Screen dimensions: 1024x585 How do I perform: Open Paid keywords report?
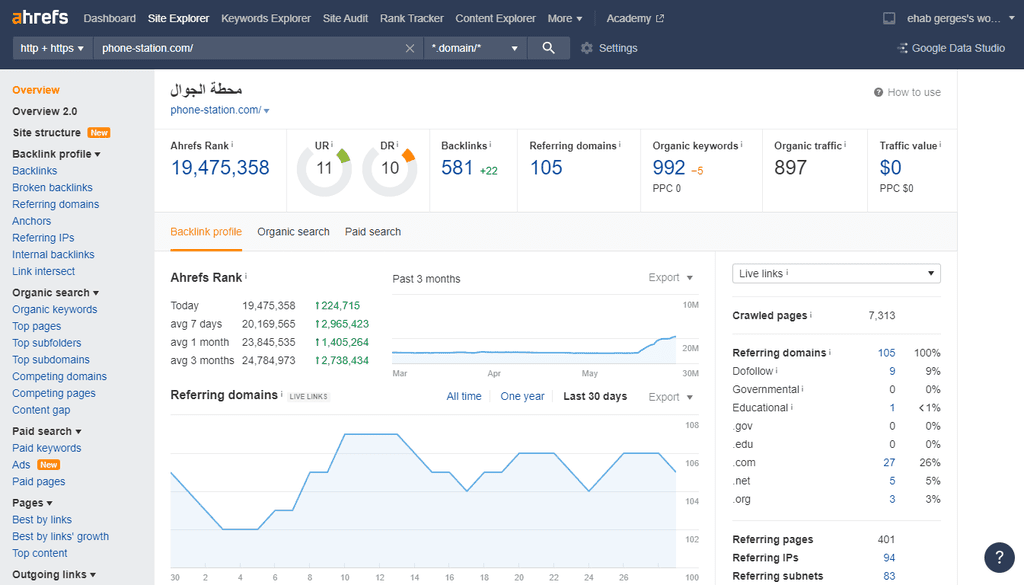click(46, 448)
